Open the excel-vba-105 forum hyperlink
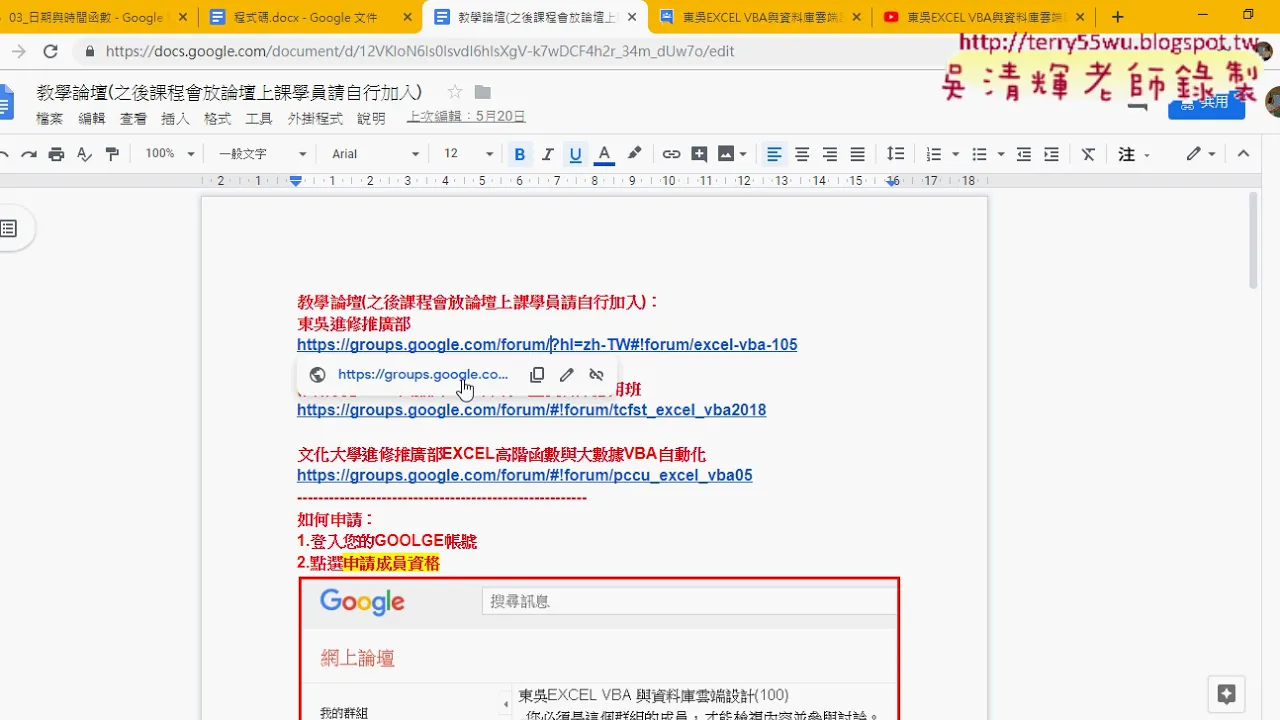Viewport: 1280px width, 720px height. coord(547,345)
